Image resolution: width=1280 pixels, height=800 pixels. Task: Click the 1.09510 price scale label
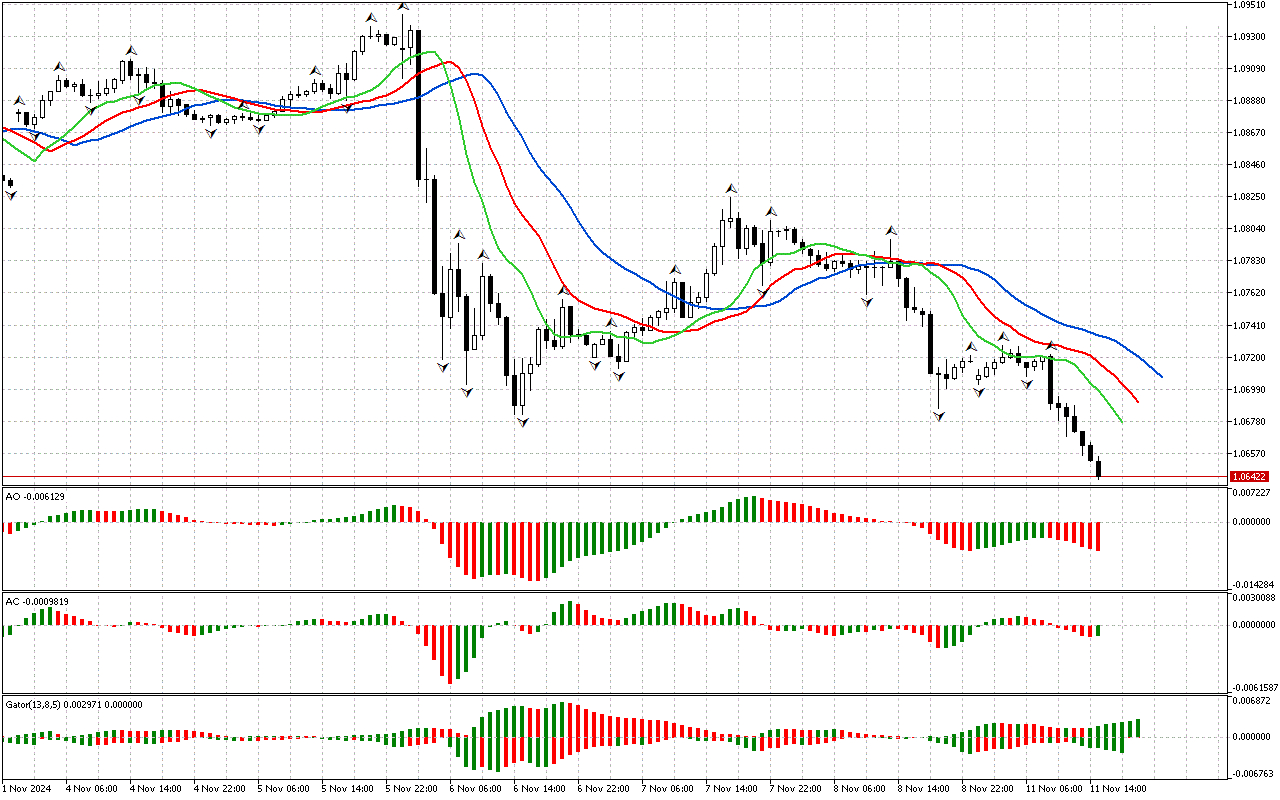(x=1250, y=4)
